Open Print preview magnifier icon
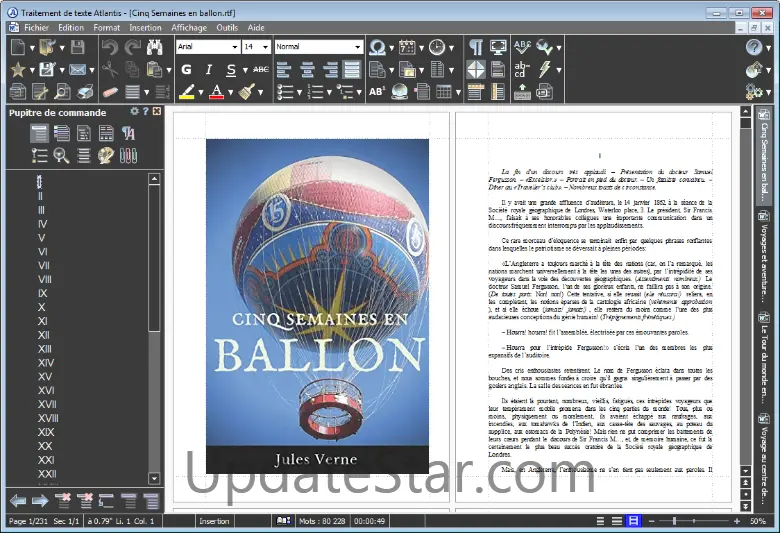Image resolution: width=780 pixels, height=533 pixels. [63, 92]
